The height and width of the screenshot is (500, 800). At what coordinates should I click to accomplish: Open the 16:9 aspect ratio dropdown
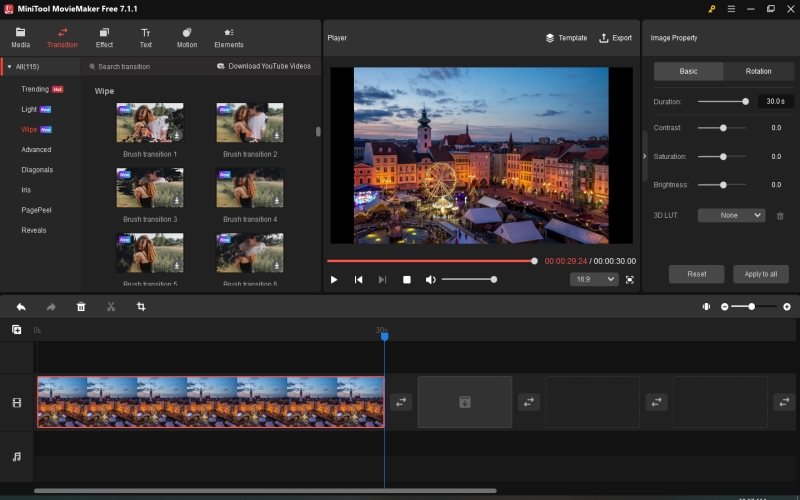click(x=594, y=280)
